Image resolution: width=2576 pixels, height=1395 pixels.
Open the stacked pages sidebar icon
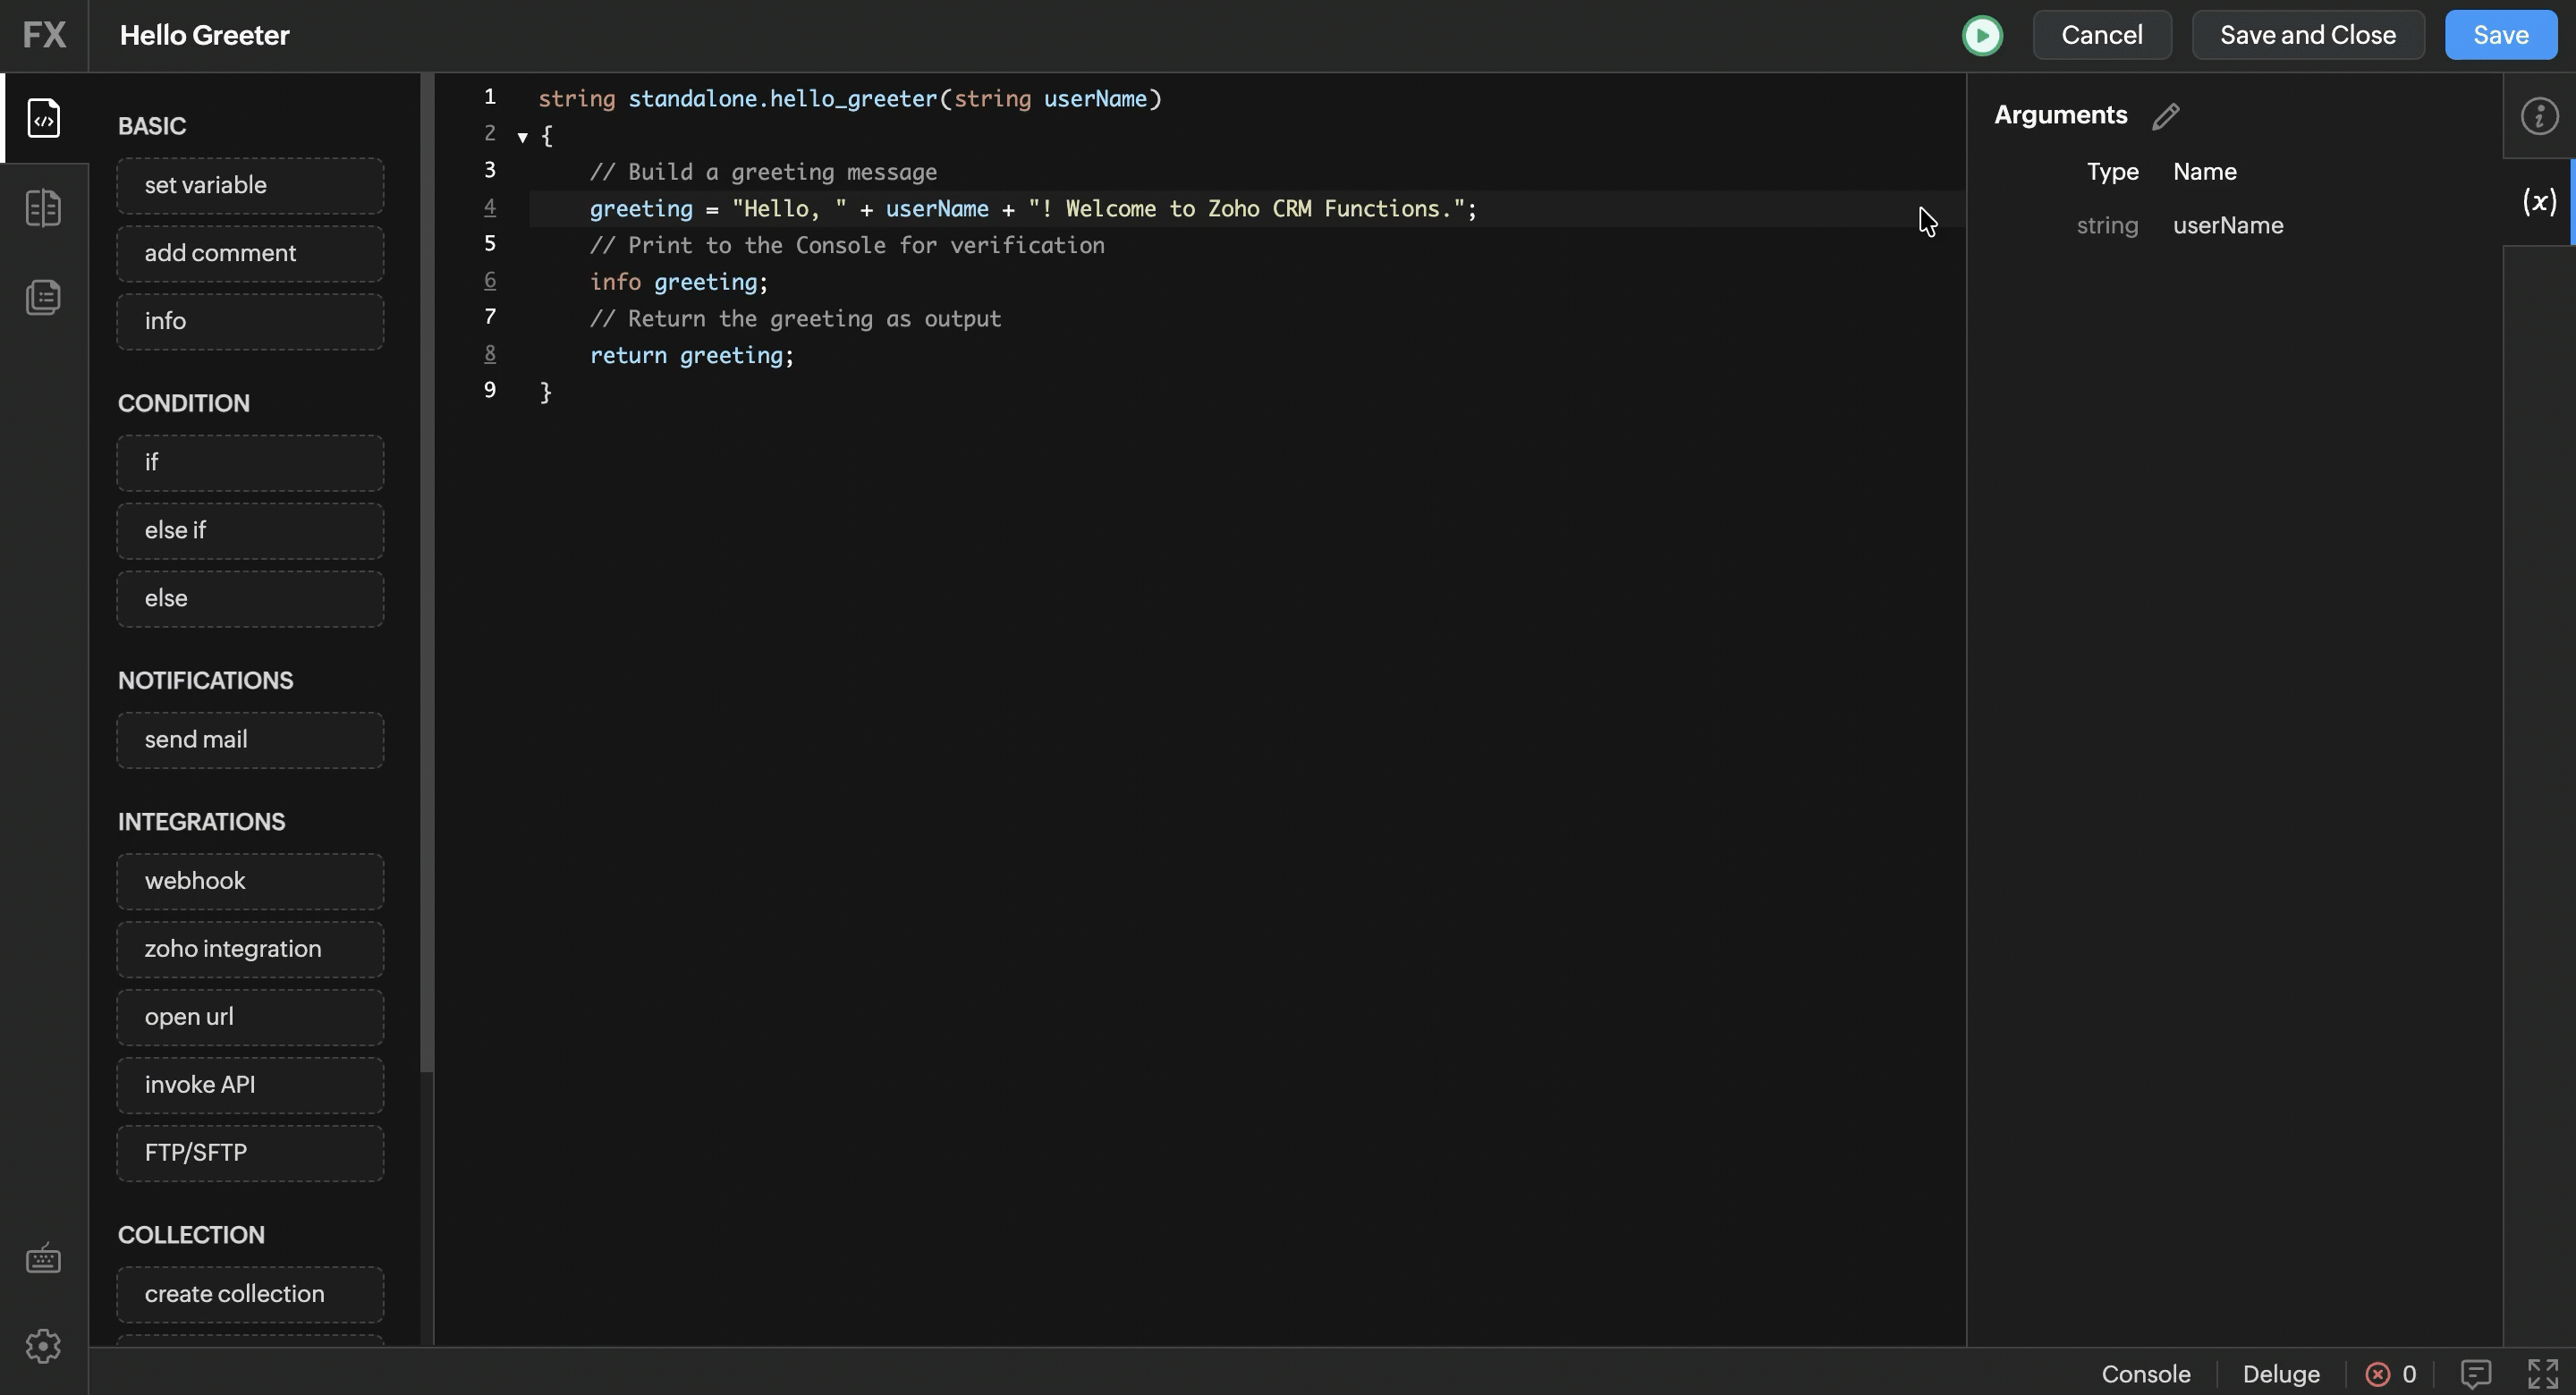pyautogui.click(x=43, y=297)
